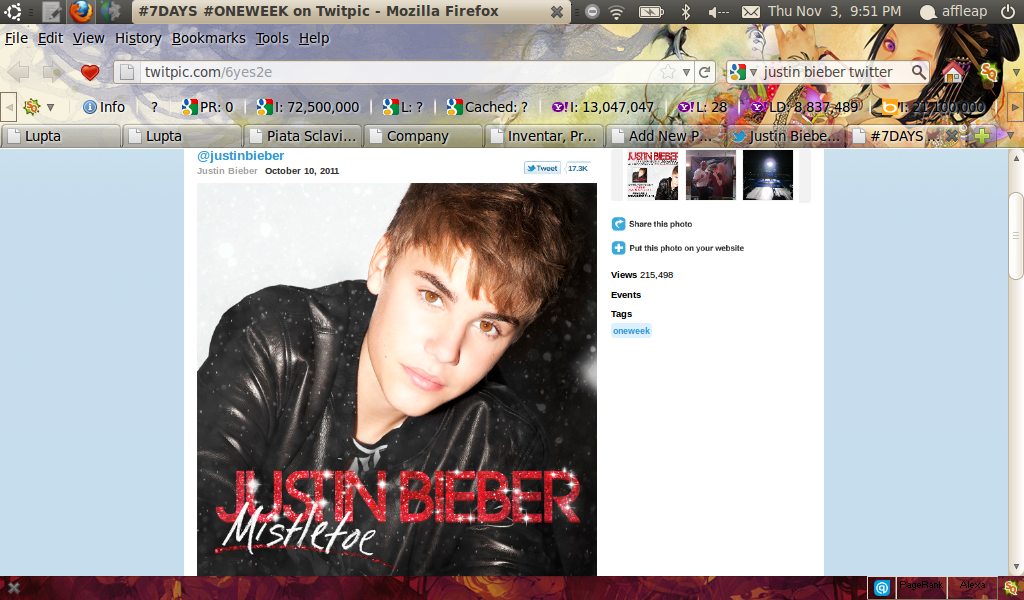Open the volume indicator menu
The width and height of the screenshot is (1024, 600).
click(x=718, y=12)
